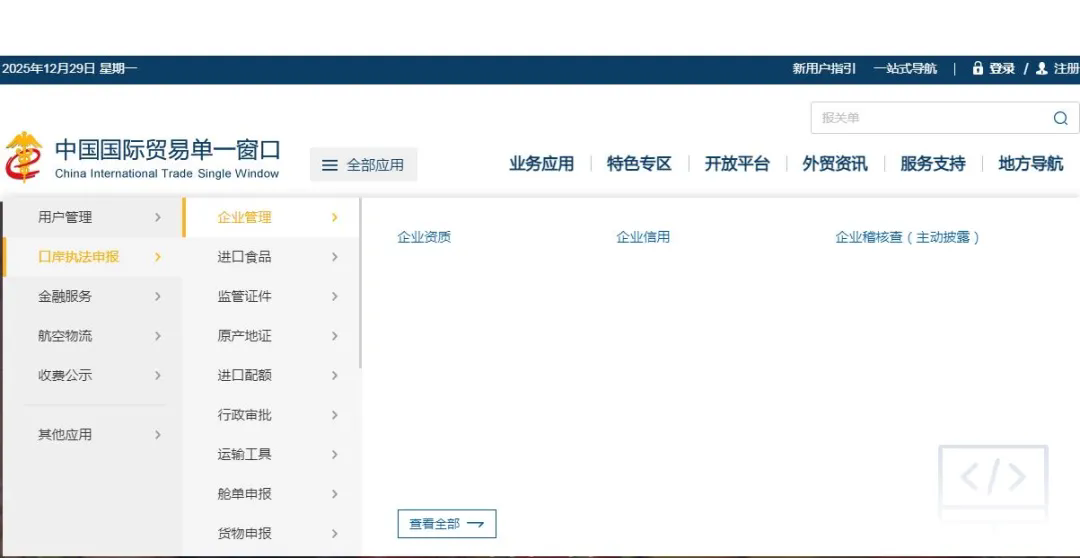
Task: Expand the 货物申报 chevron
Action: (334, 534)
